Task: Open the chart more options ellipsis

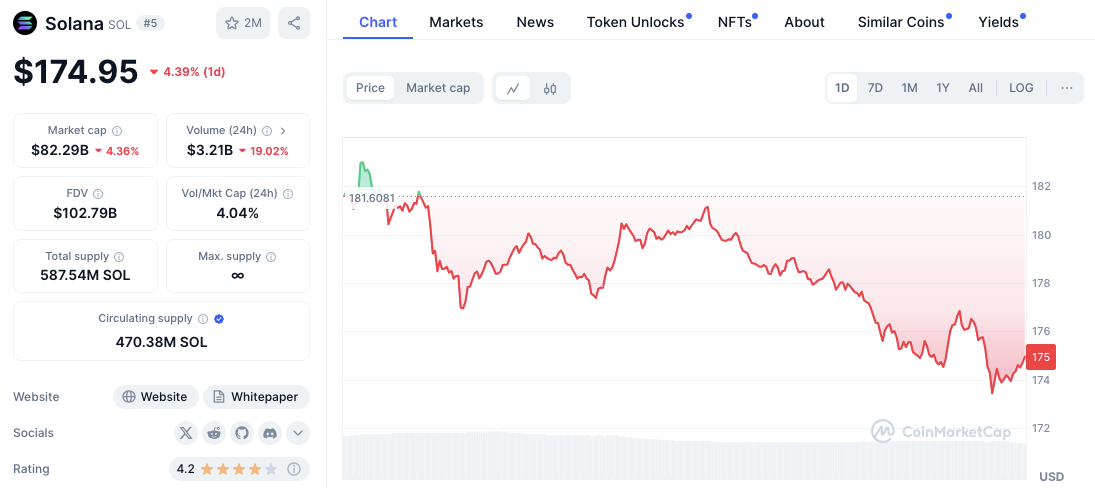Action: tap(1066, 88)
